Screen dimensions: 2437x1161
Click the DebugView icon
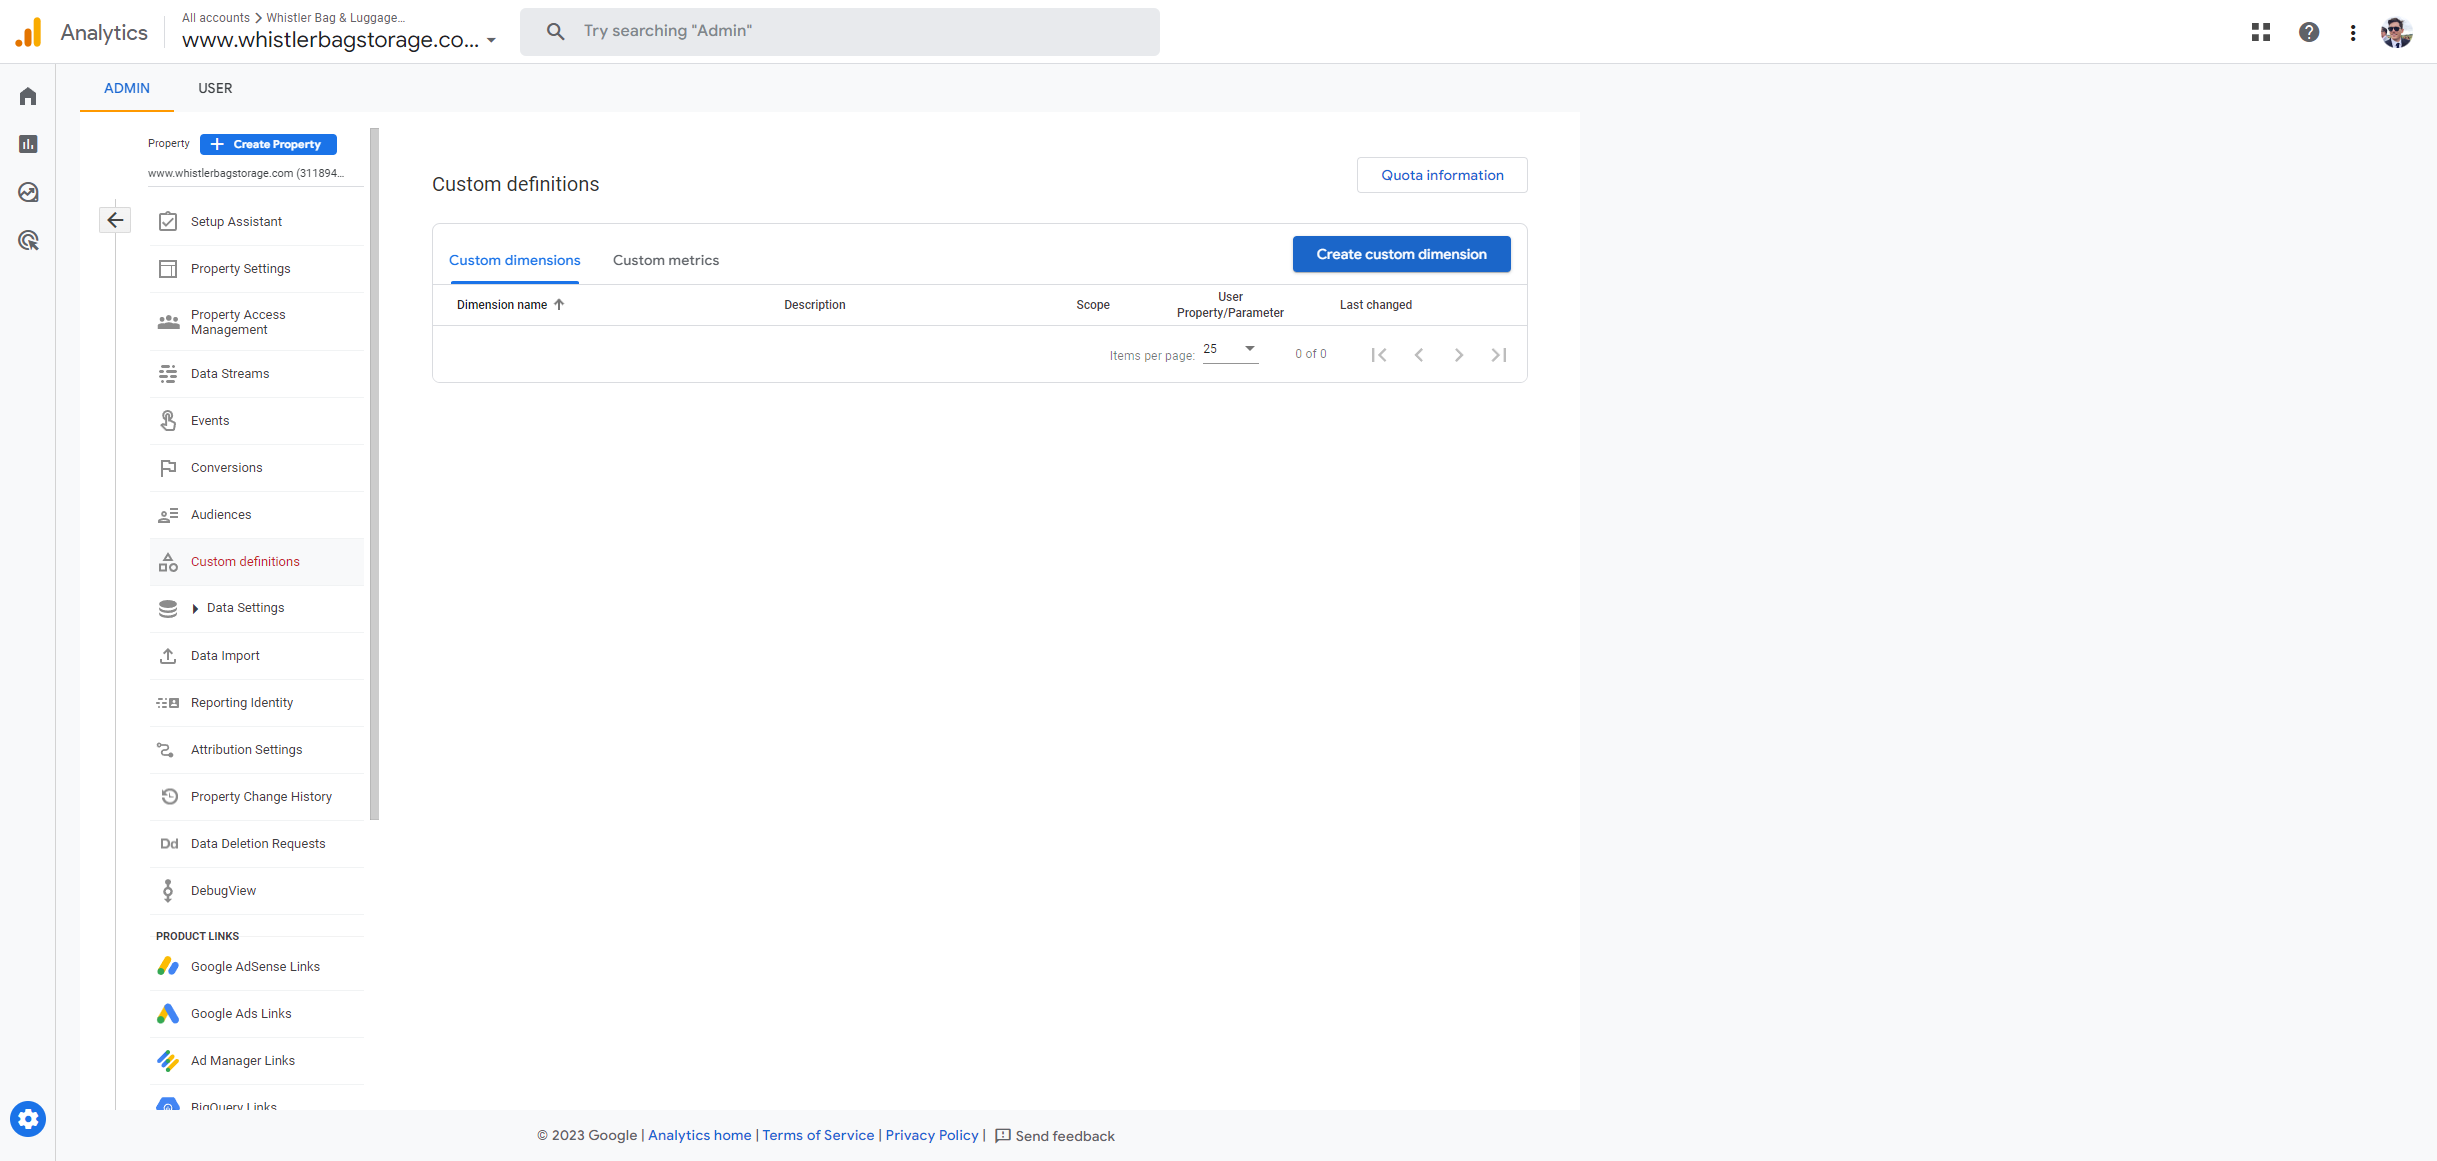[x=168, y=891]
